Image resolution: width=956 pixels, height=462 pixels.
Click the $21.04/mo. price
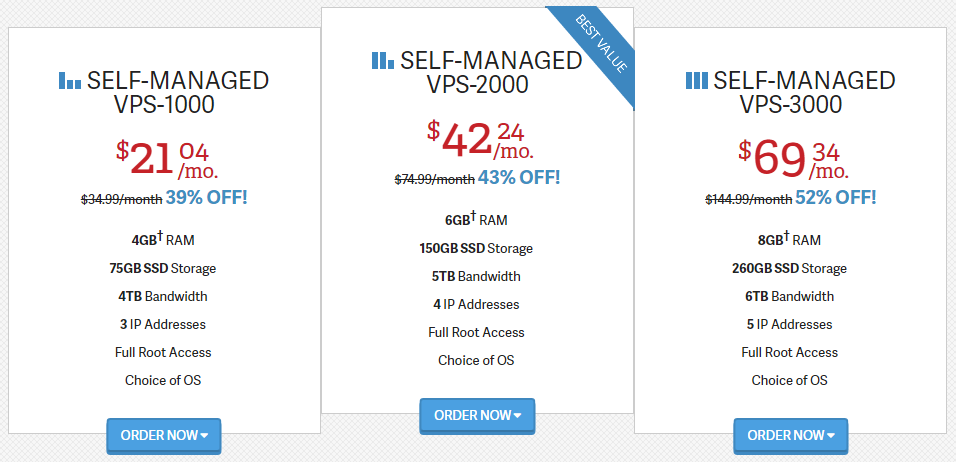[166, 160]
